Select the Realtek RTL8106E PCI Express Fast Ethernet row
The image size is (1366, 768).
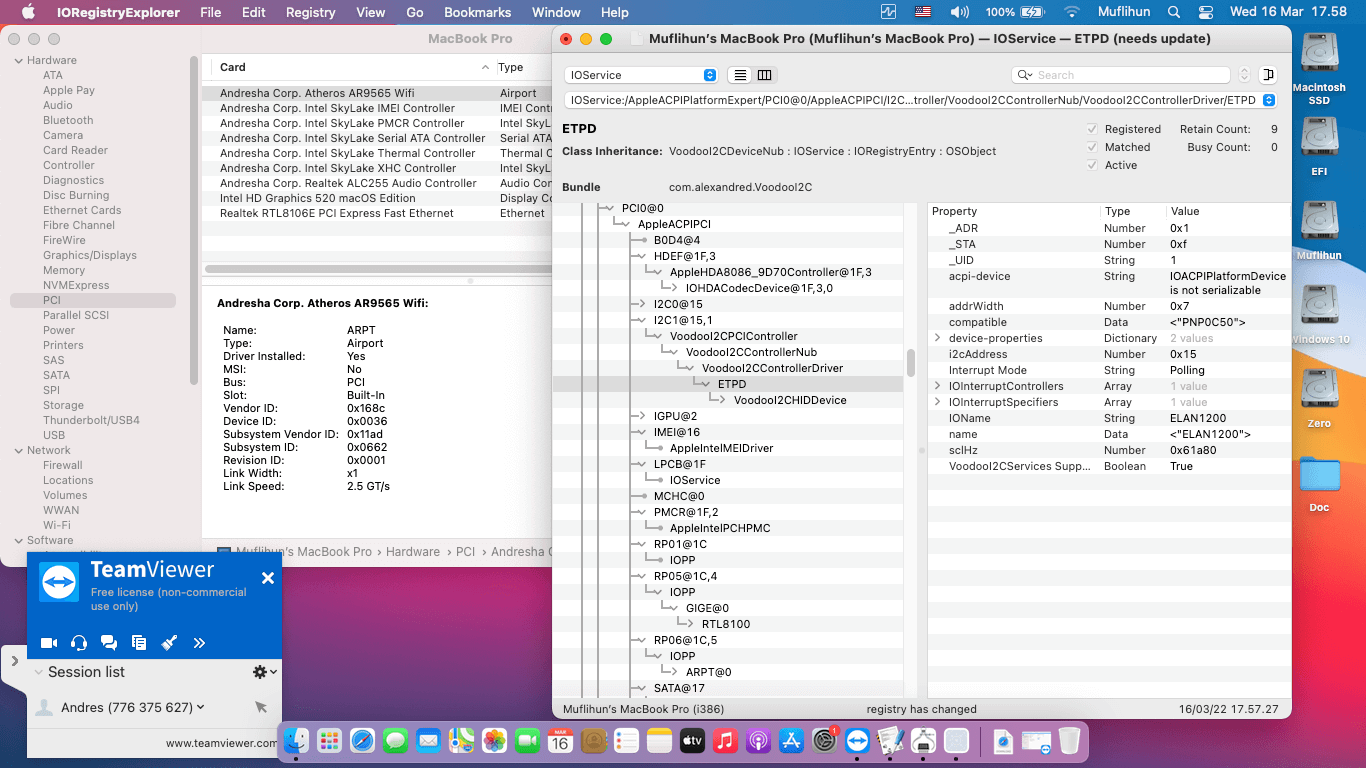378,213
